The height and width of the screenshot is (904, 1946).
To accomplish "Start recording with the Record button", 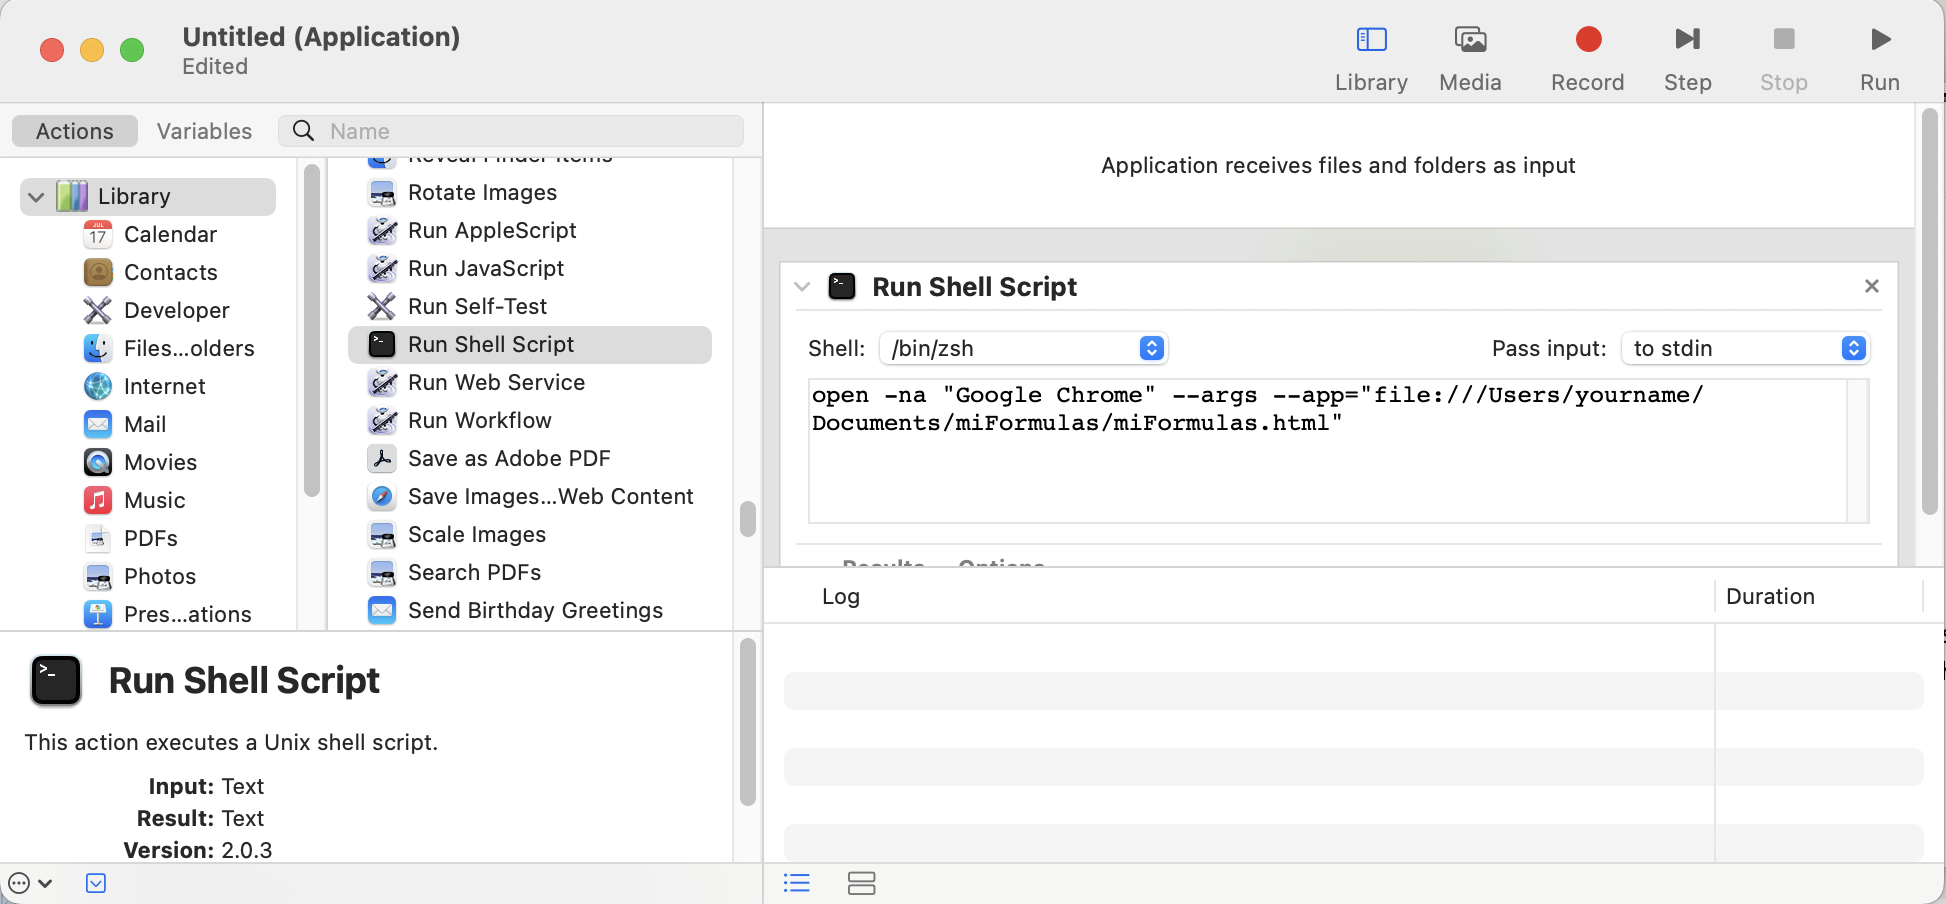I will click(1587, 58).
